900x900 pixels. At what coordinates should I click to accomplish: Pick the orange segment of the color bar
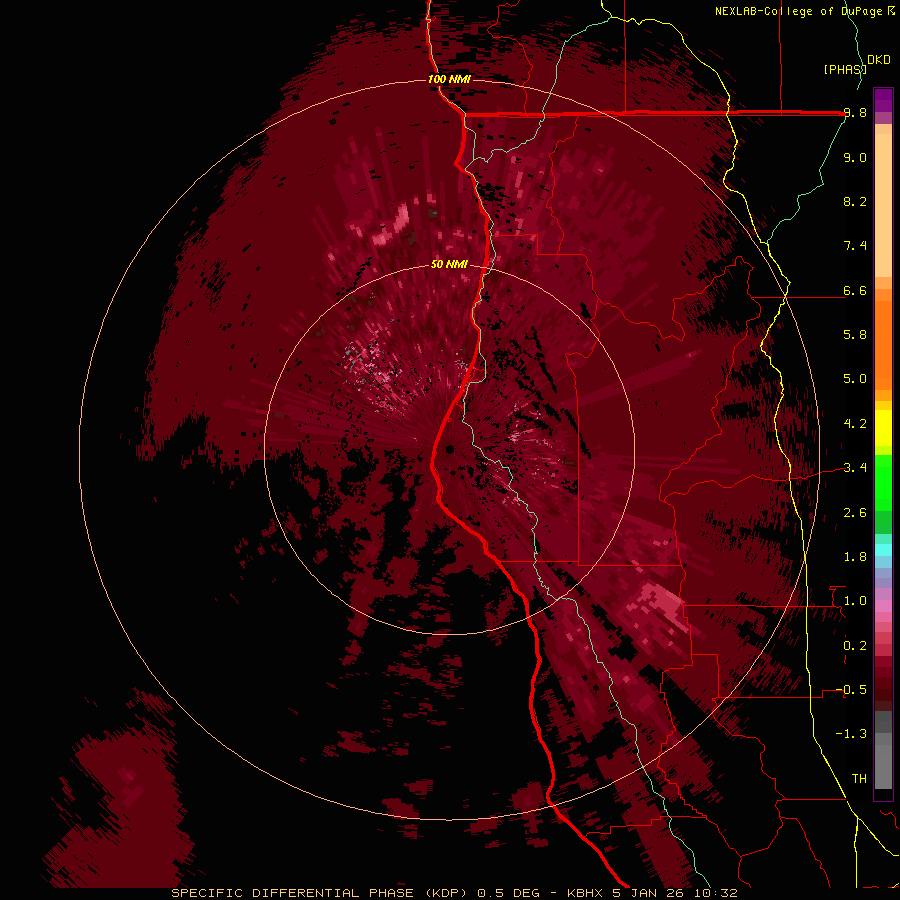[x=883, y=344]
